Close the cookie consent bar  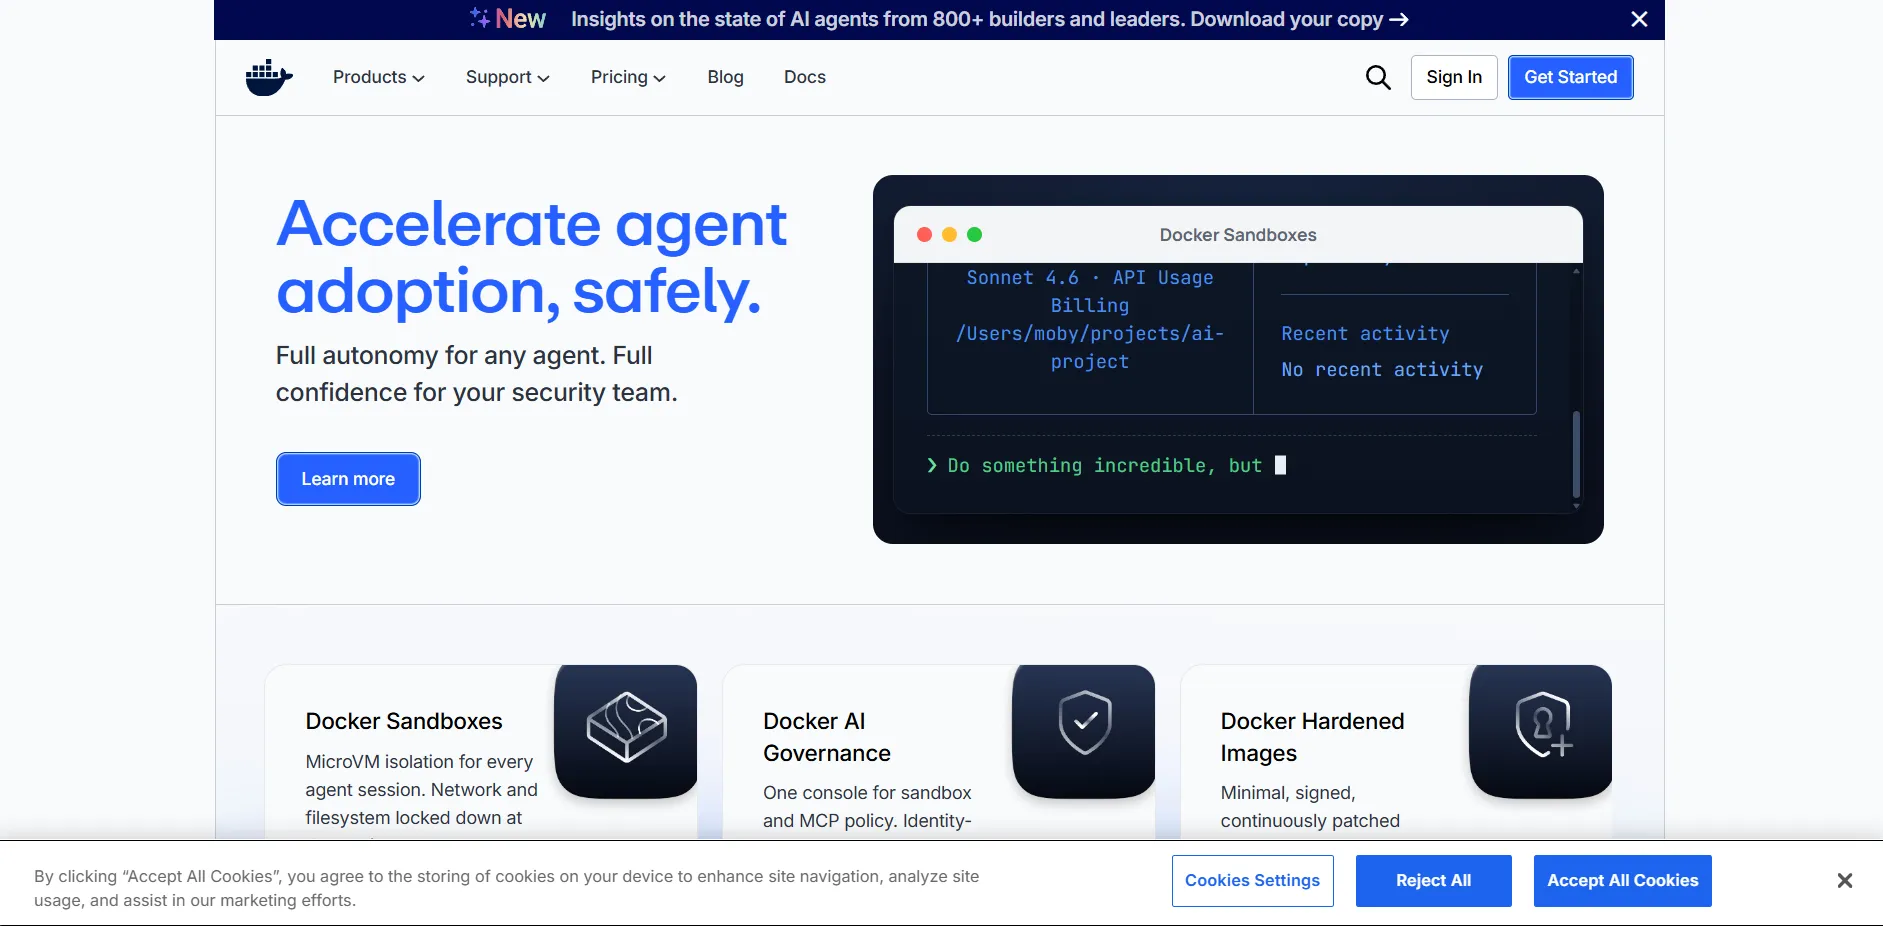click(x=1845, y=880)
